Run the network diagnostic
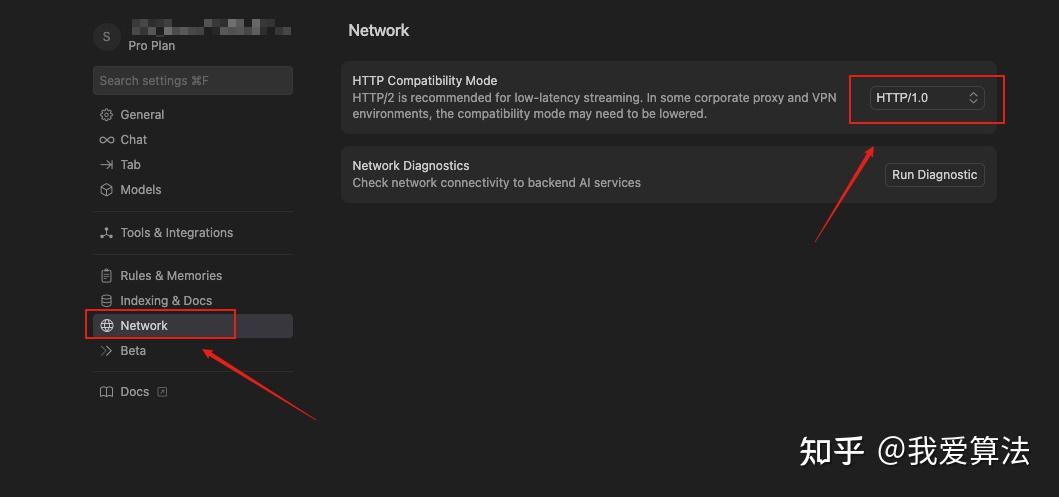The height and width of the screenshot is (497, 1059). [x=934, y=175]
